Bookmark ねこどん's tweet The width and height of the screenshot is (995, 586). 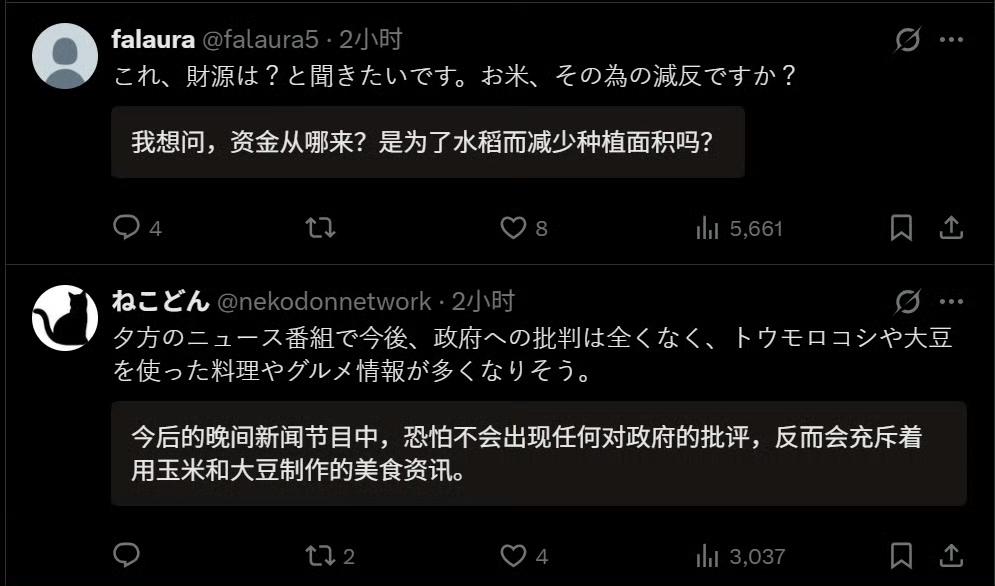pyautogui.click(x=901, y=556)
